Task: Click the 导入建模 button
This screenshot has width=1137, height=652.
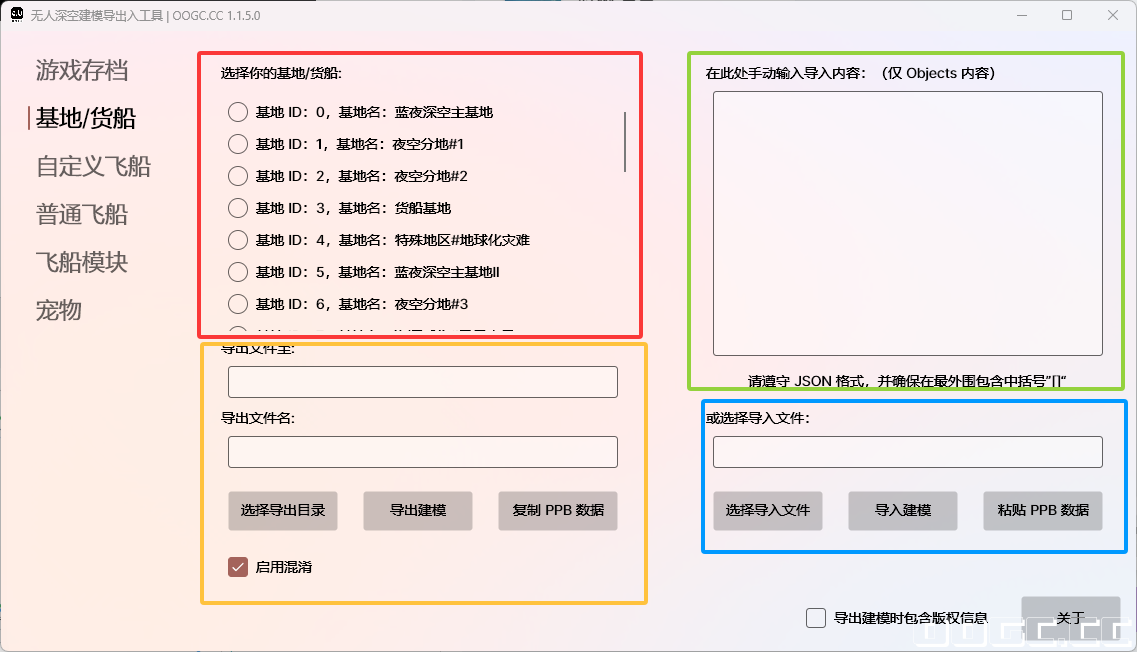Action: pos(902,511)
